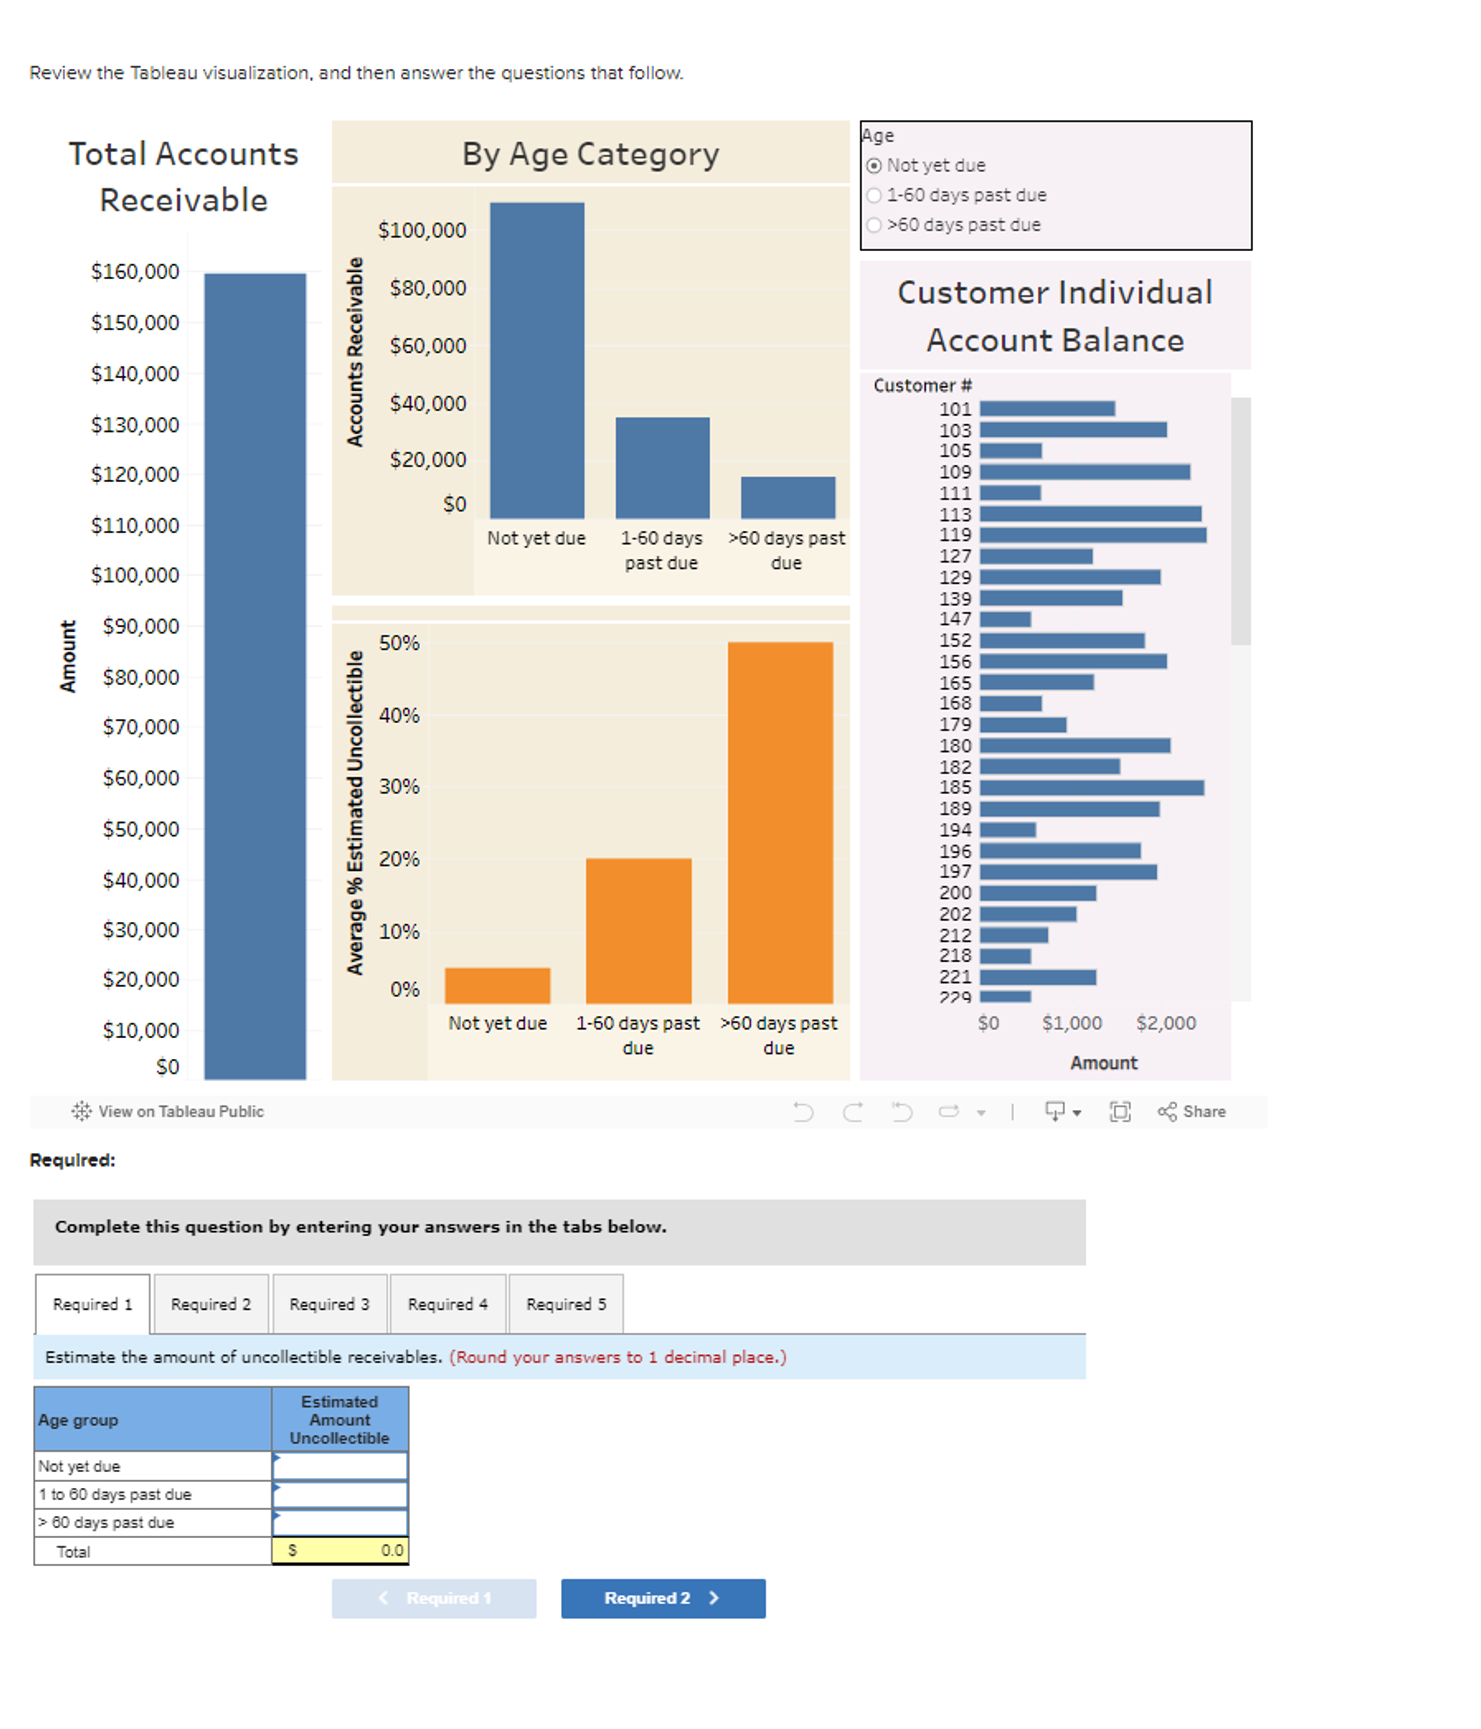This screenshot has height=1729, width=1481.
Task: Click customer 185 balance bar
Action: (x=1092, y=788)
